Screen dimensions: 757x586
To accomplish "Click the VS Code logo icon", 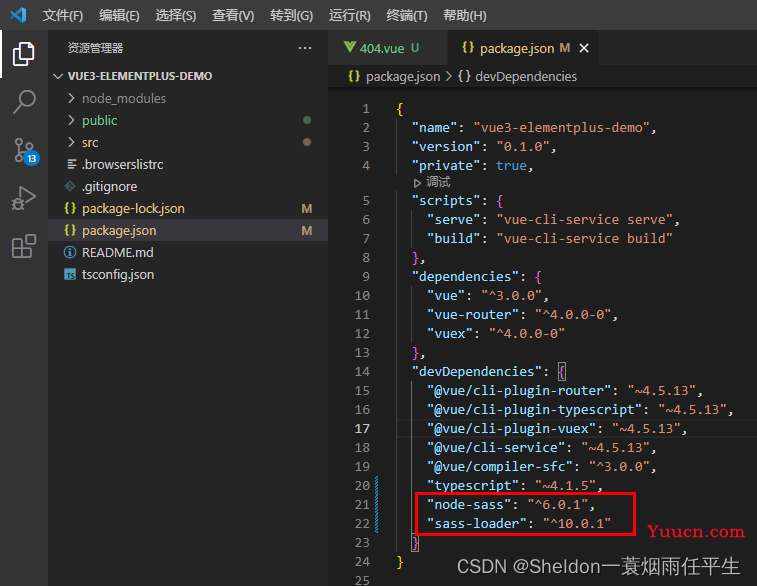I will [x=18, y=15].
